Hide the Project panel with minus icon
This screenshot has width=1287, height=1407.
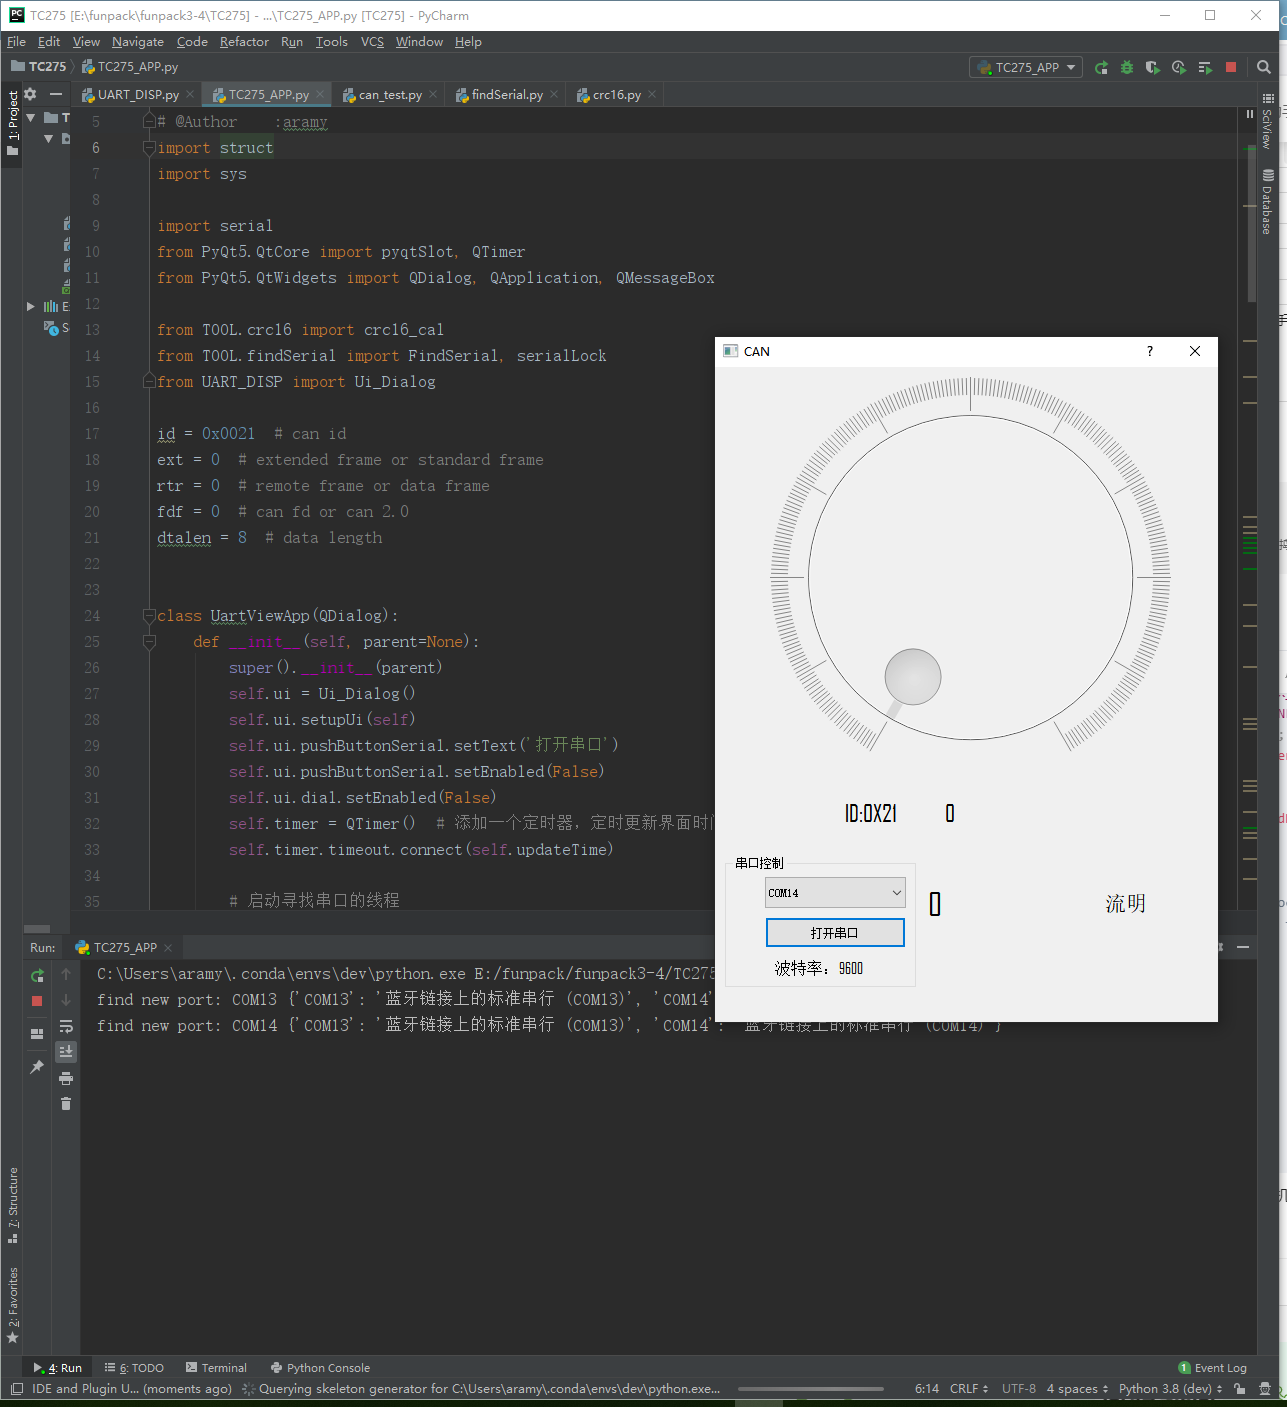coord(56,94)
